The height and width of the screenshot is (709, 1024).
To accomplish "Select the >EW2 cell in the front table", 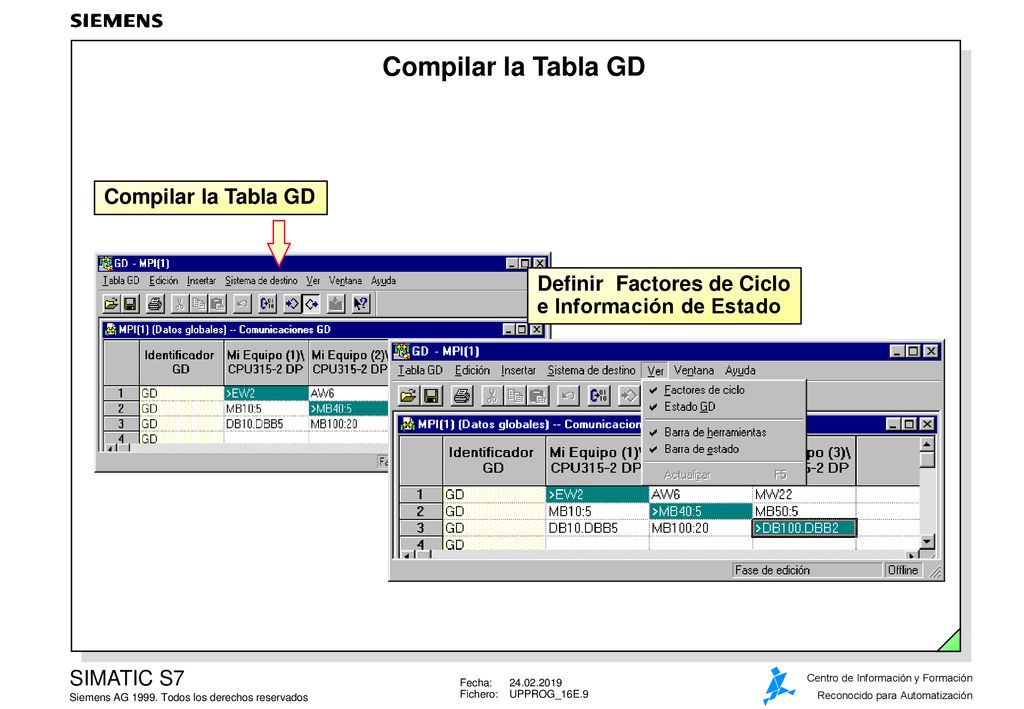I will pos(597,494).
